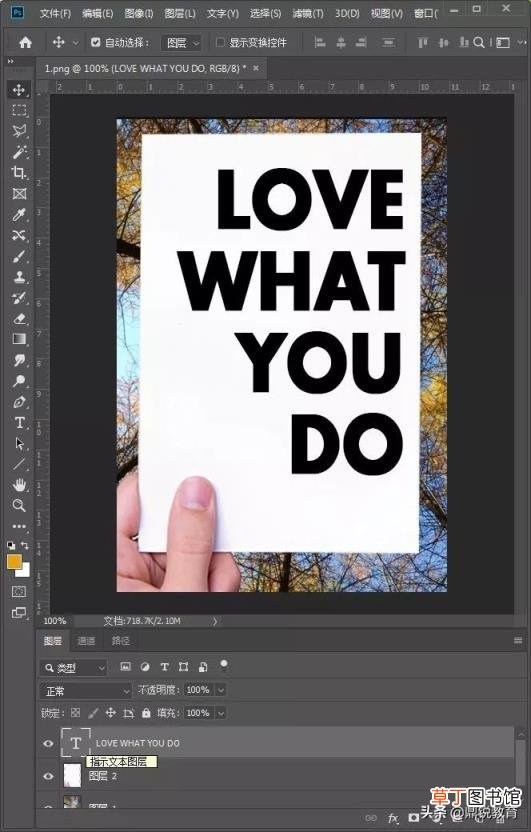
Task: Open the 图层 auto-select dropdown
Action: click(x=181, y=43)
